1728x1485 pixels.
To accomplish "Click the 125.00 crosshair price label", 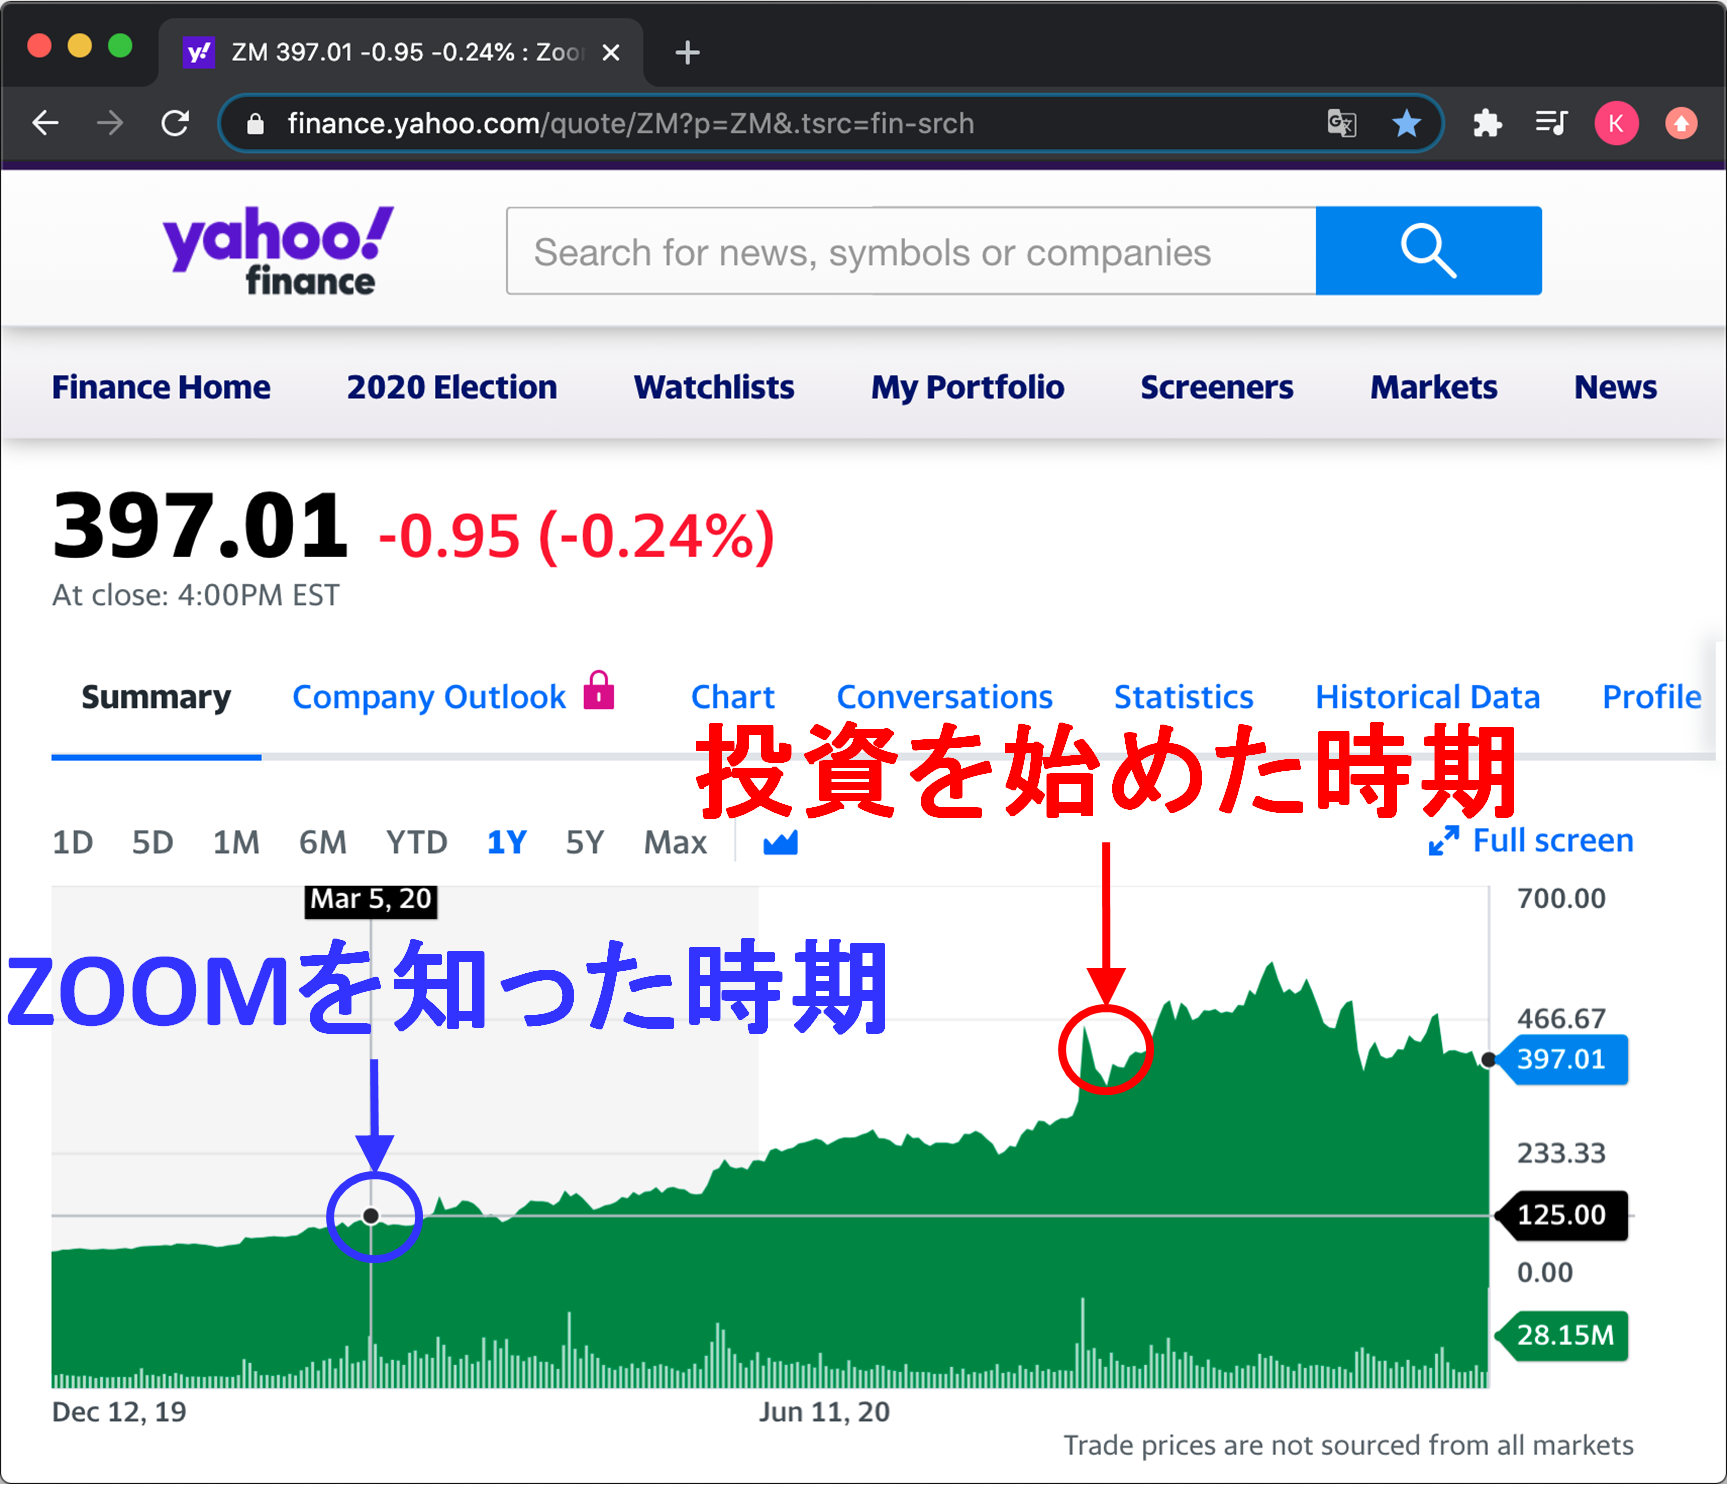I will 1561,1215.
